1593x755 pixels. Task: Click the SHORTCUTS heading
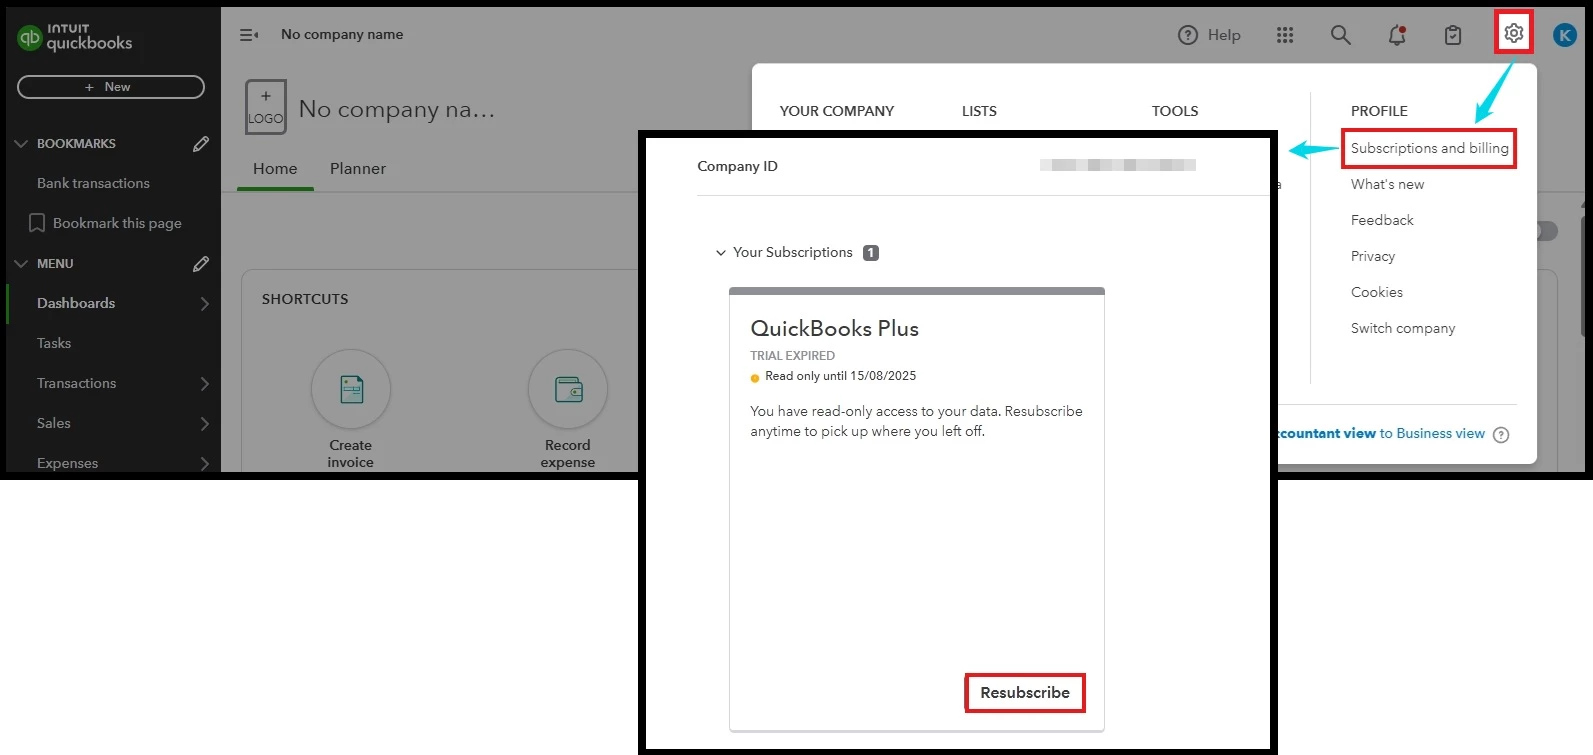305,299
